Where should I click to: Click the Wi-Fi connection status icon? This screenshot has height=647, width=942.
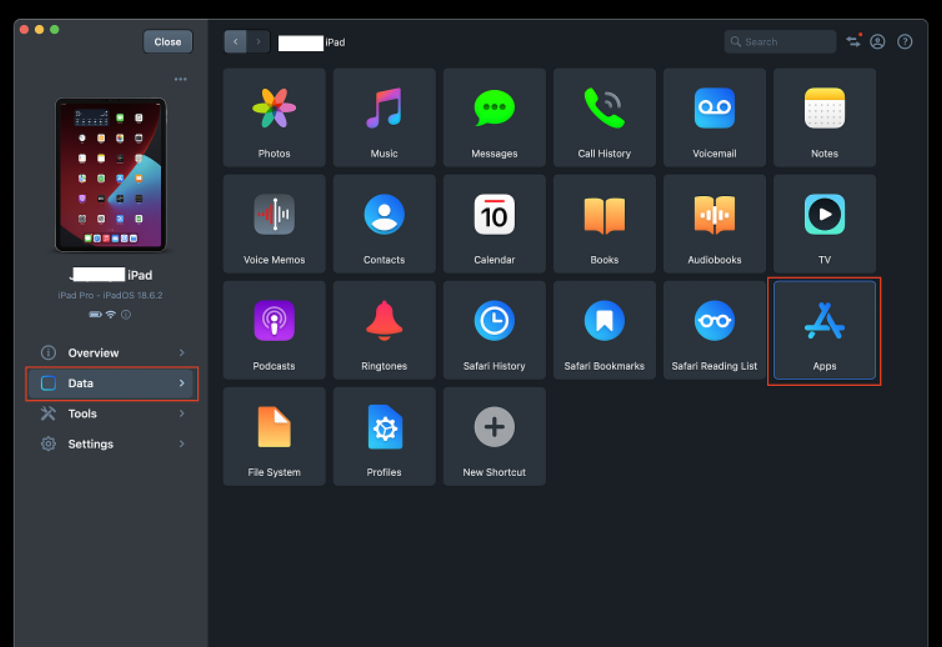[x=111, y=314]
